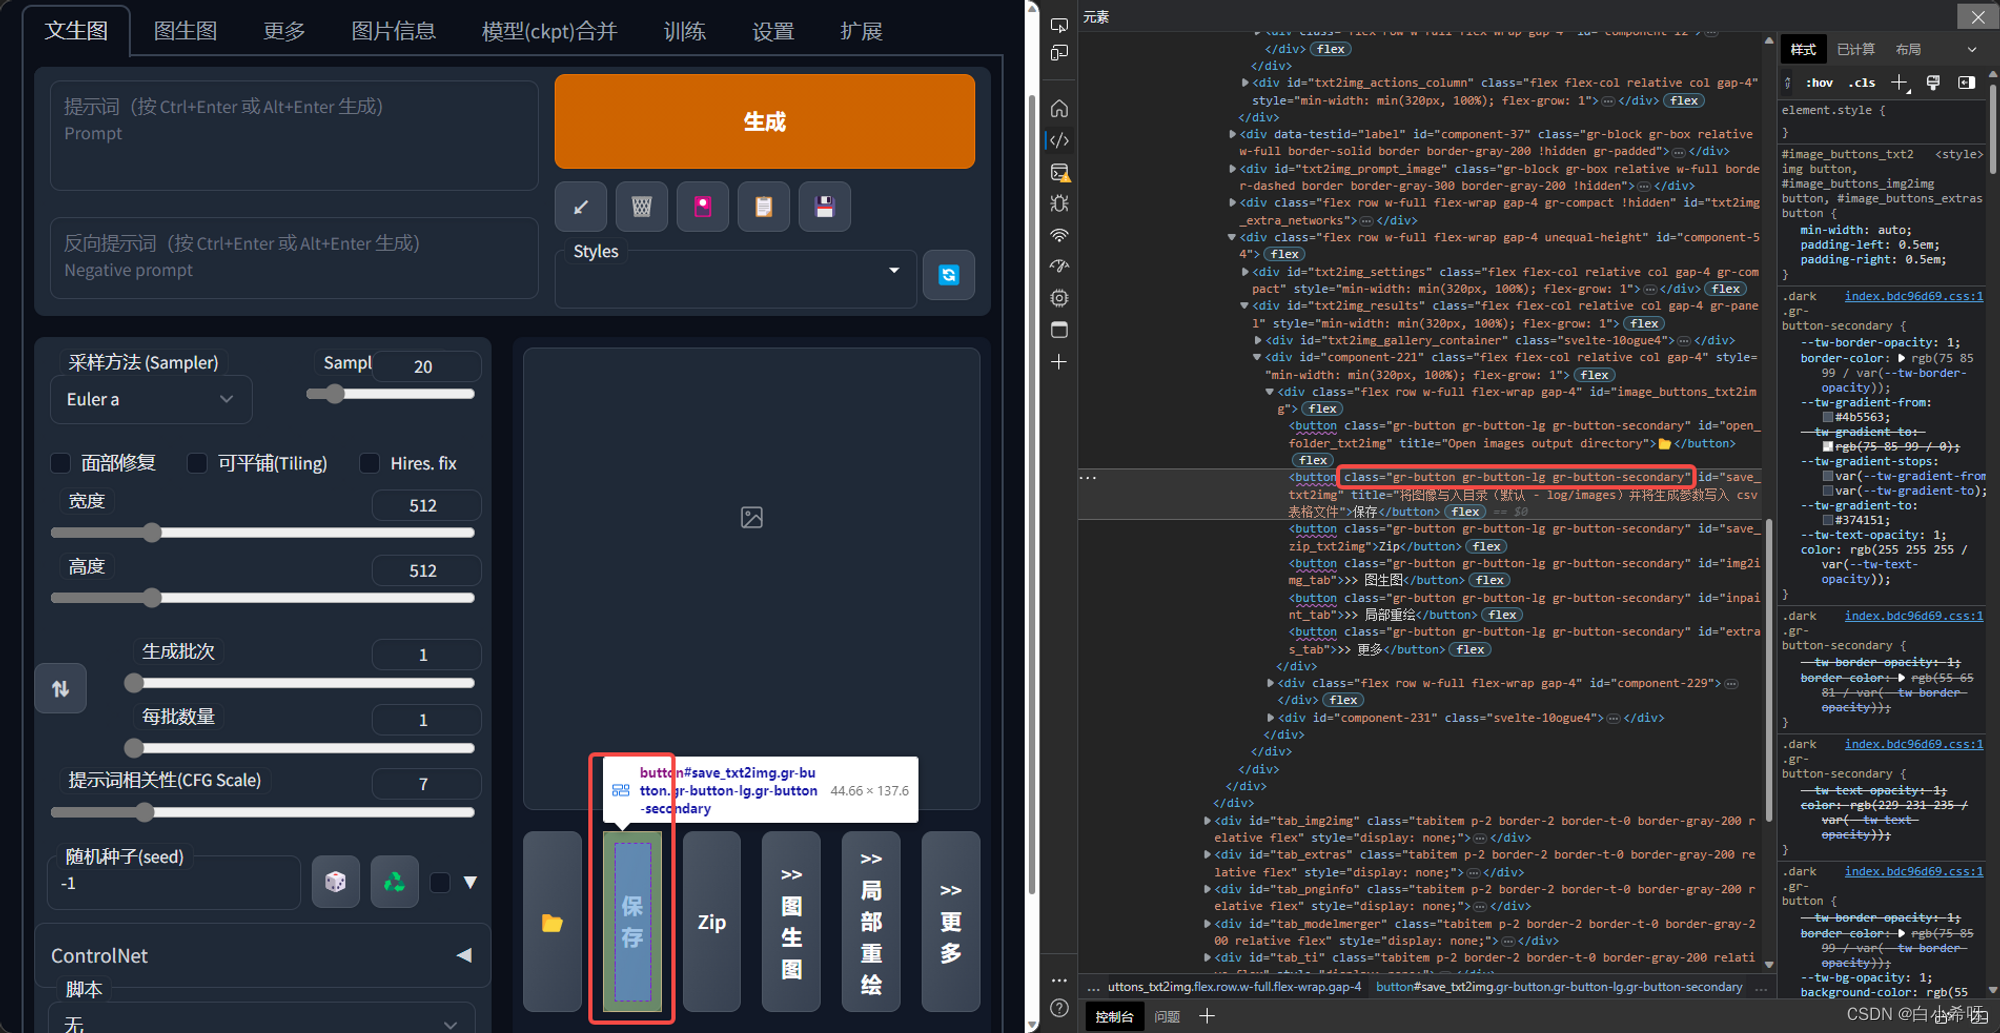Toggle the .cls element classes button
Viewport: 2000px width, 1033px height.
(1862, 83)
